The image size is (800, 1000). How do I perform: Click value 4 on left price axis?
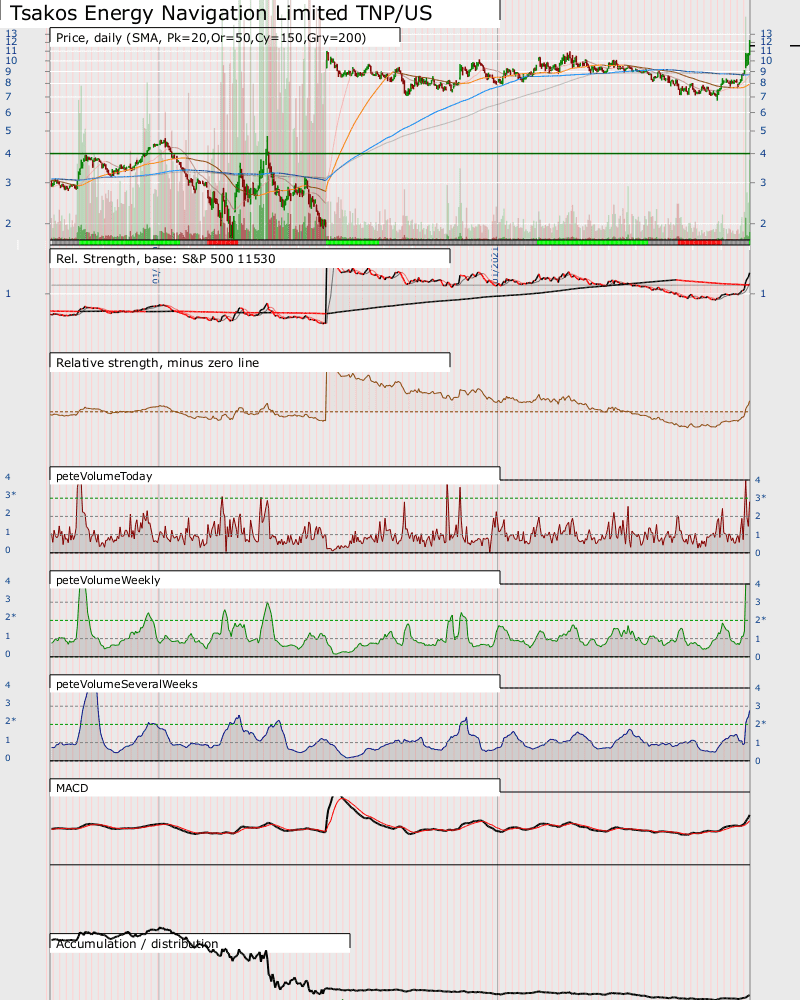click(x=8, y=154)
